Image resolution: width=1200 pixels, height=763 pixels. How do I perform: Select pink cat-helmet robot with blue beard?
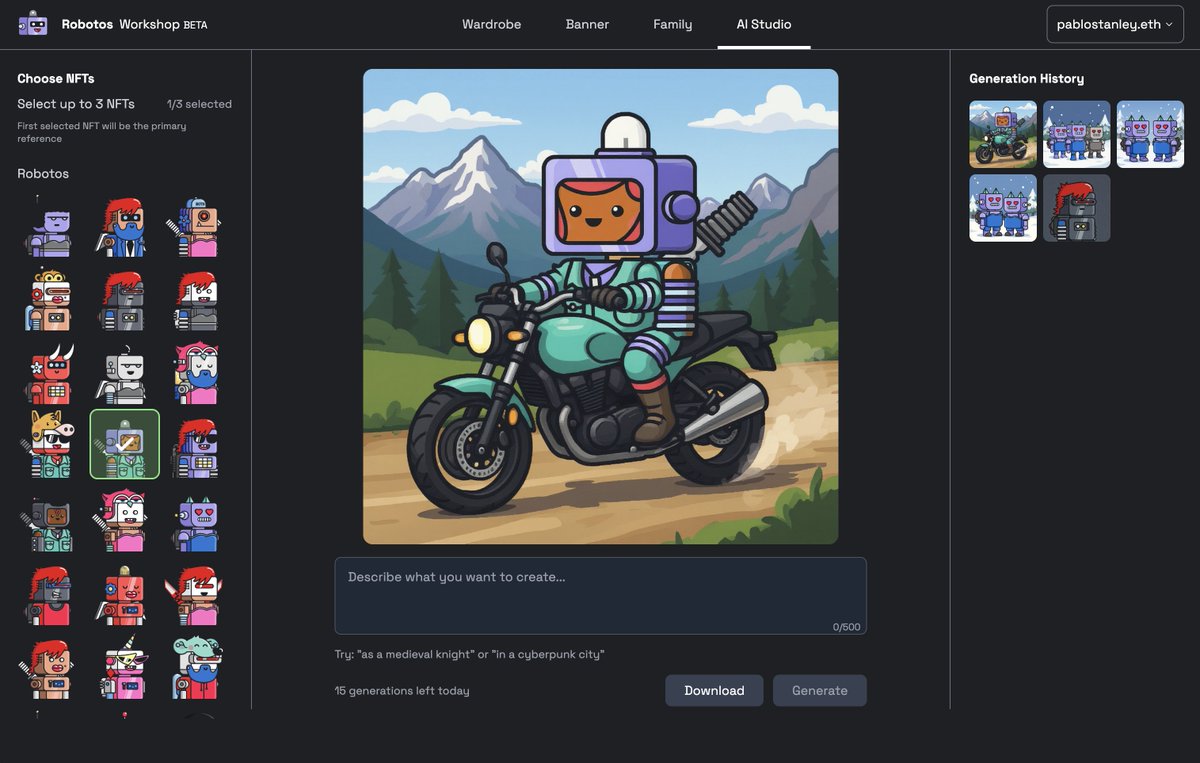coord(198,372)
